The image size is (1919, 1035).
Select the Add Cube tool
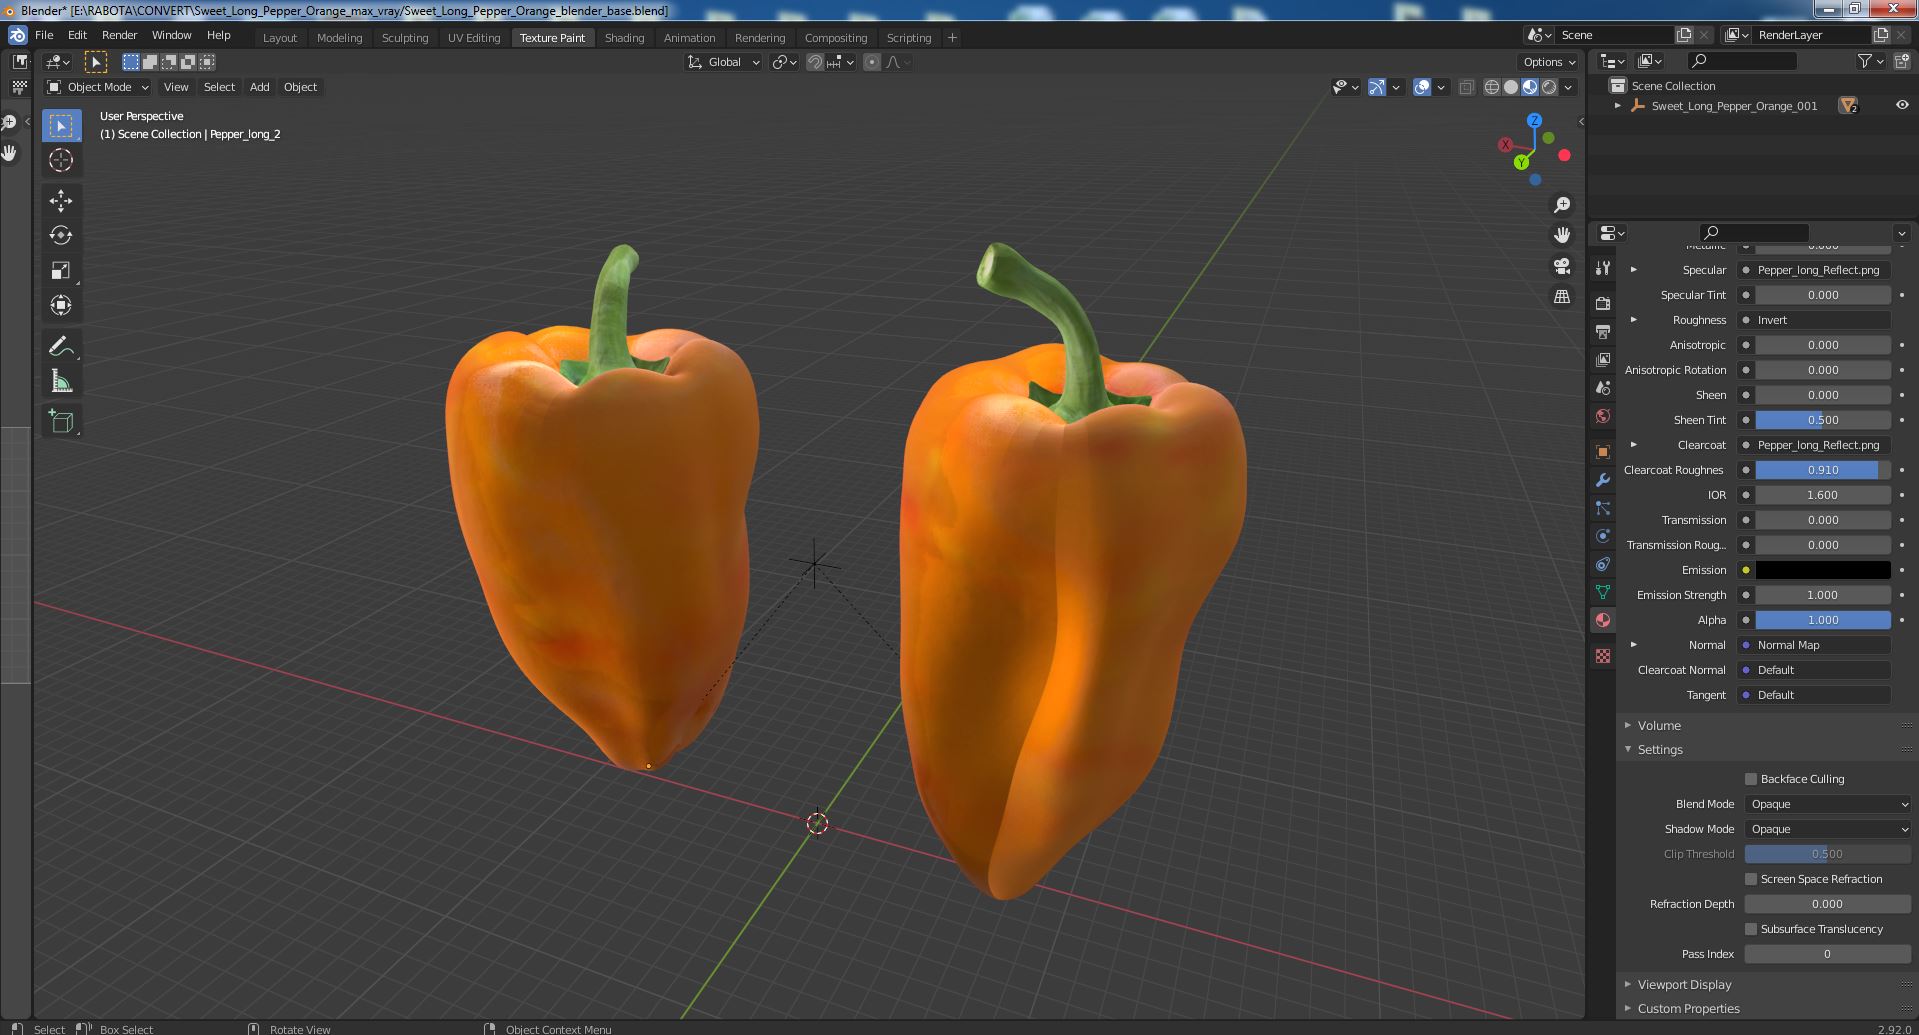click(x=61, y=422)
